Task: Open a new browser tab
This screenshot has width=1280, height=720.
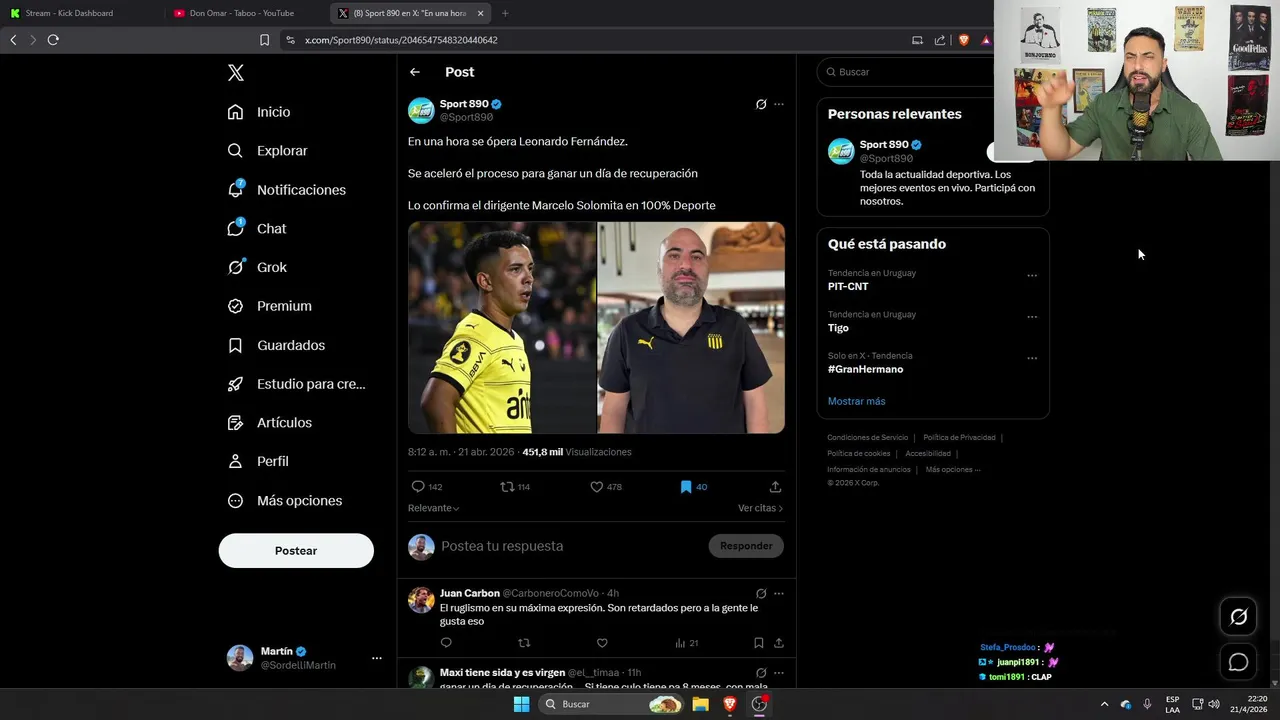Action: [505, 13]
